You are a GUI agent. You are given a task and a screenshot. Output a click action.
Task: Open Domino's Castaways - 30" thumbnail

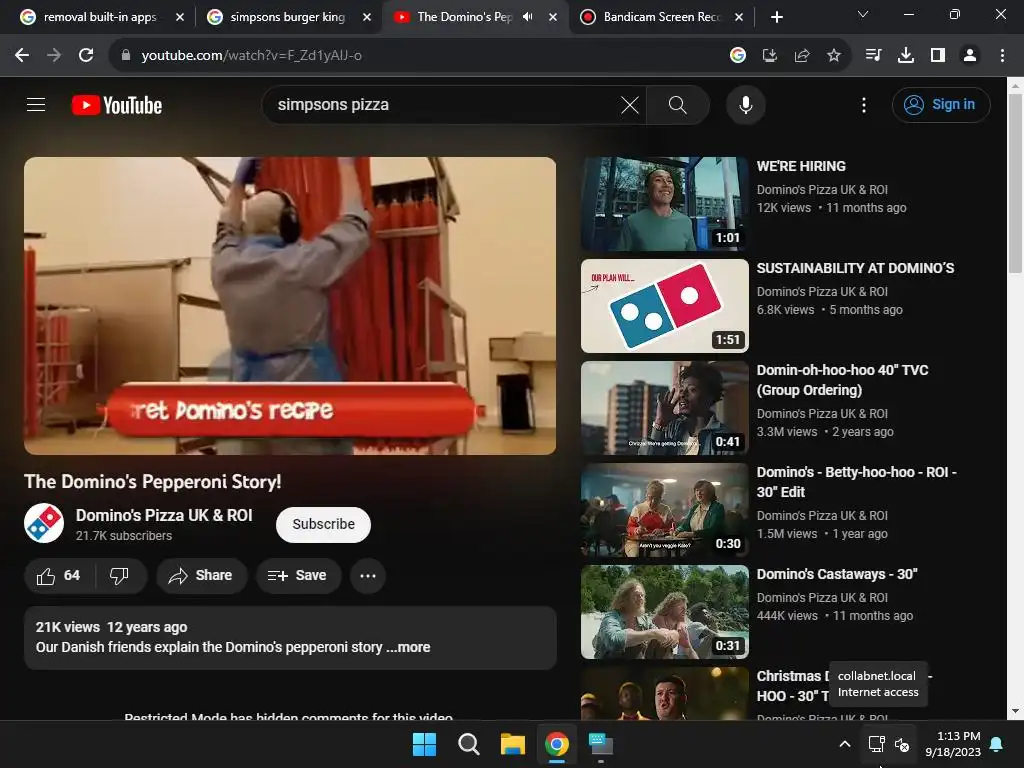click(x=665, y=612)
